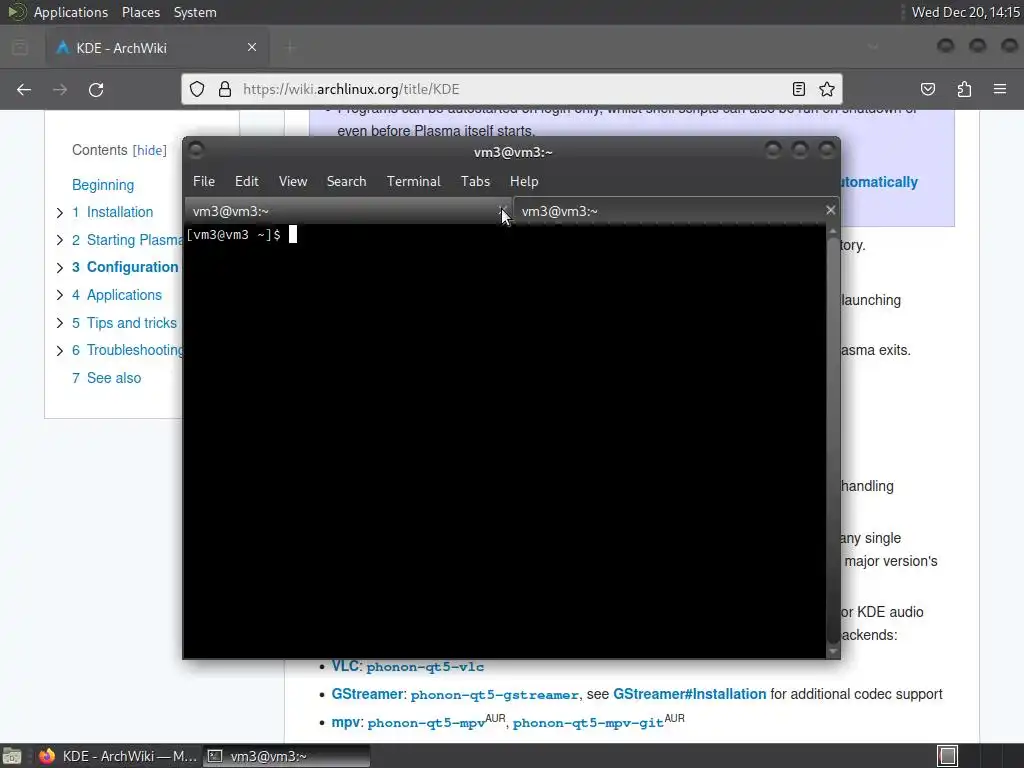Open Firefox hamburger application menu
1024x768 pixels.
tap(1000, 89)
